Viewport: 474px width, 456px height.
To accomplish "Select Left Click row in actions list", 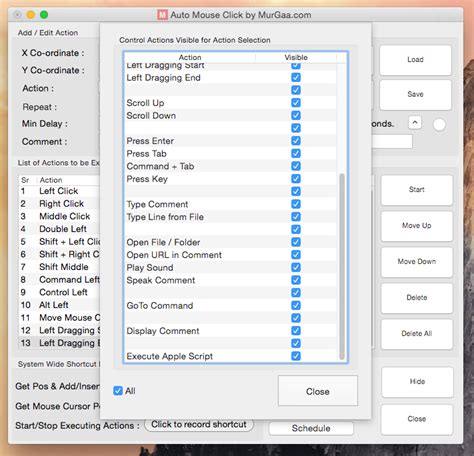I will click(x=59, y=191).
